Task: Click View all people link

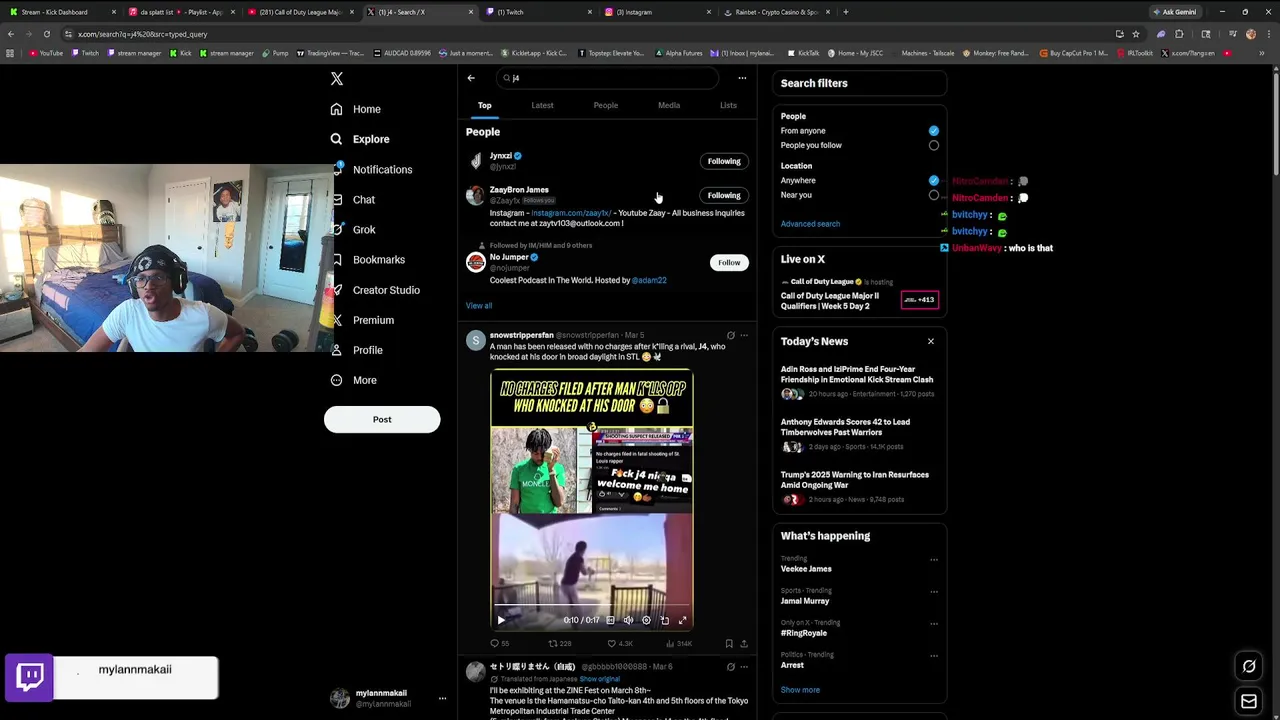Action: 479,306
